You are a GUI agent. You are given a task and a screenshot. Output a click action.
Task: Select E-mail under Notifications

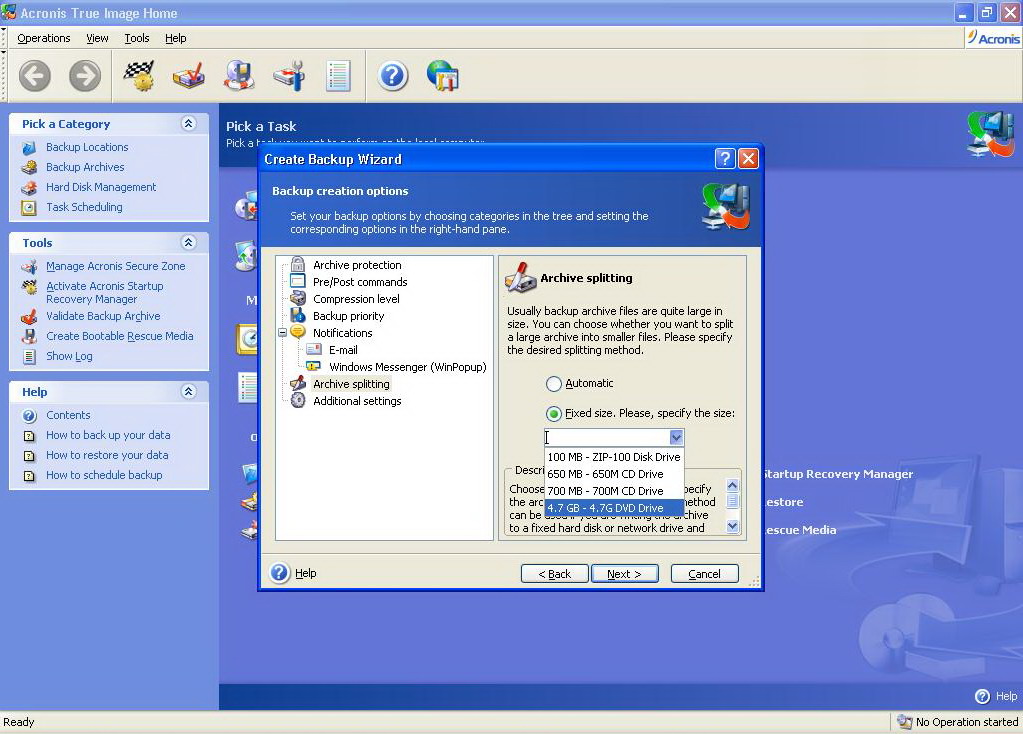click(x=343, y=350)
